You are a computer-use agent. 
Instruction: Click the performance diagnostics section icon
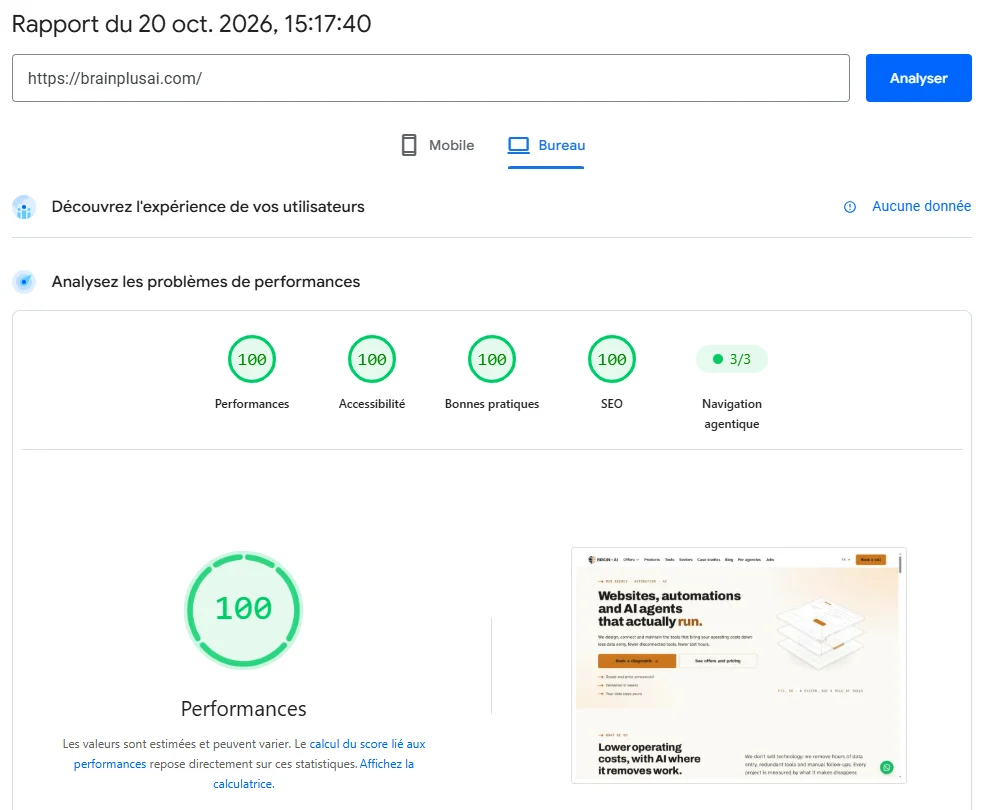(25, 282)
